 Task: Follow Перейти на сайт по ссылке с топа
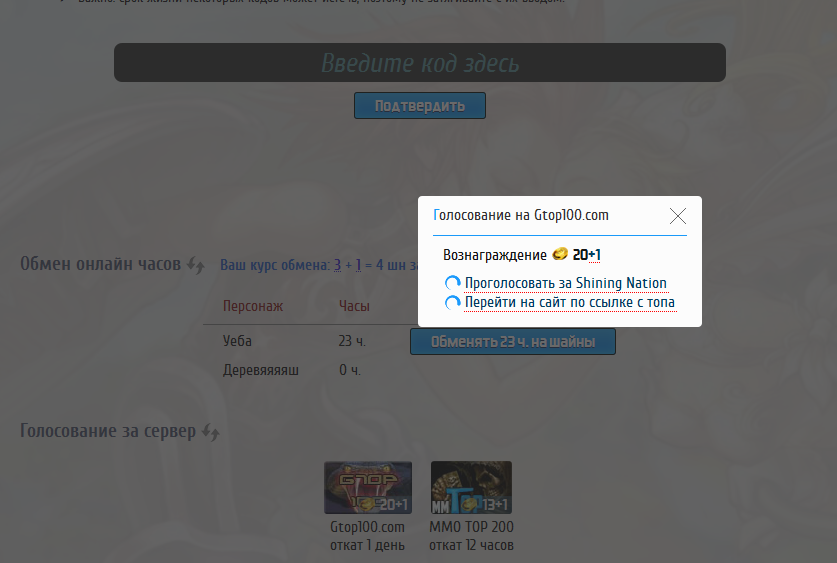569,302
